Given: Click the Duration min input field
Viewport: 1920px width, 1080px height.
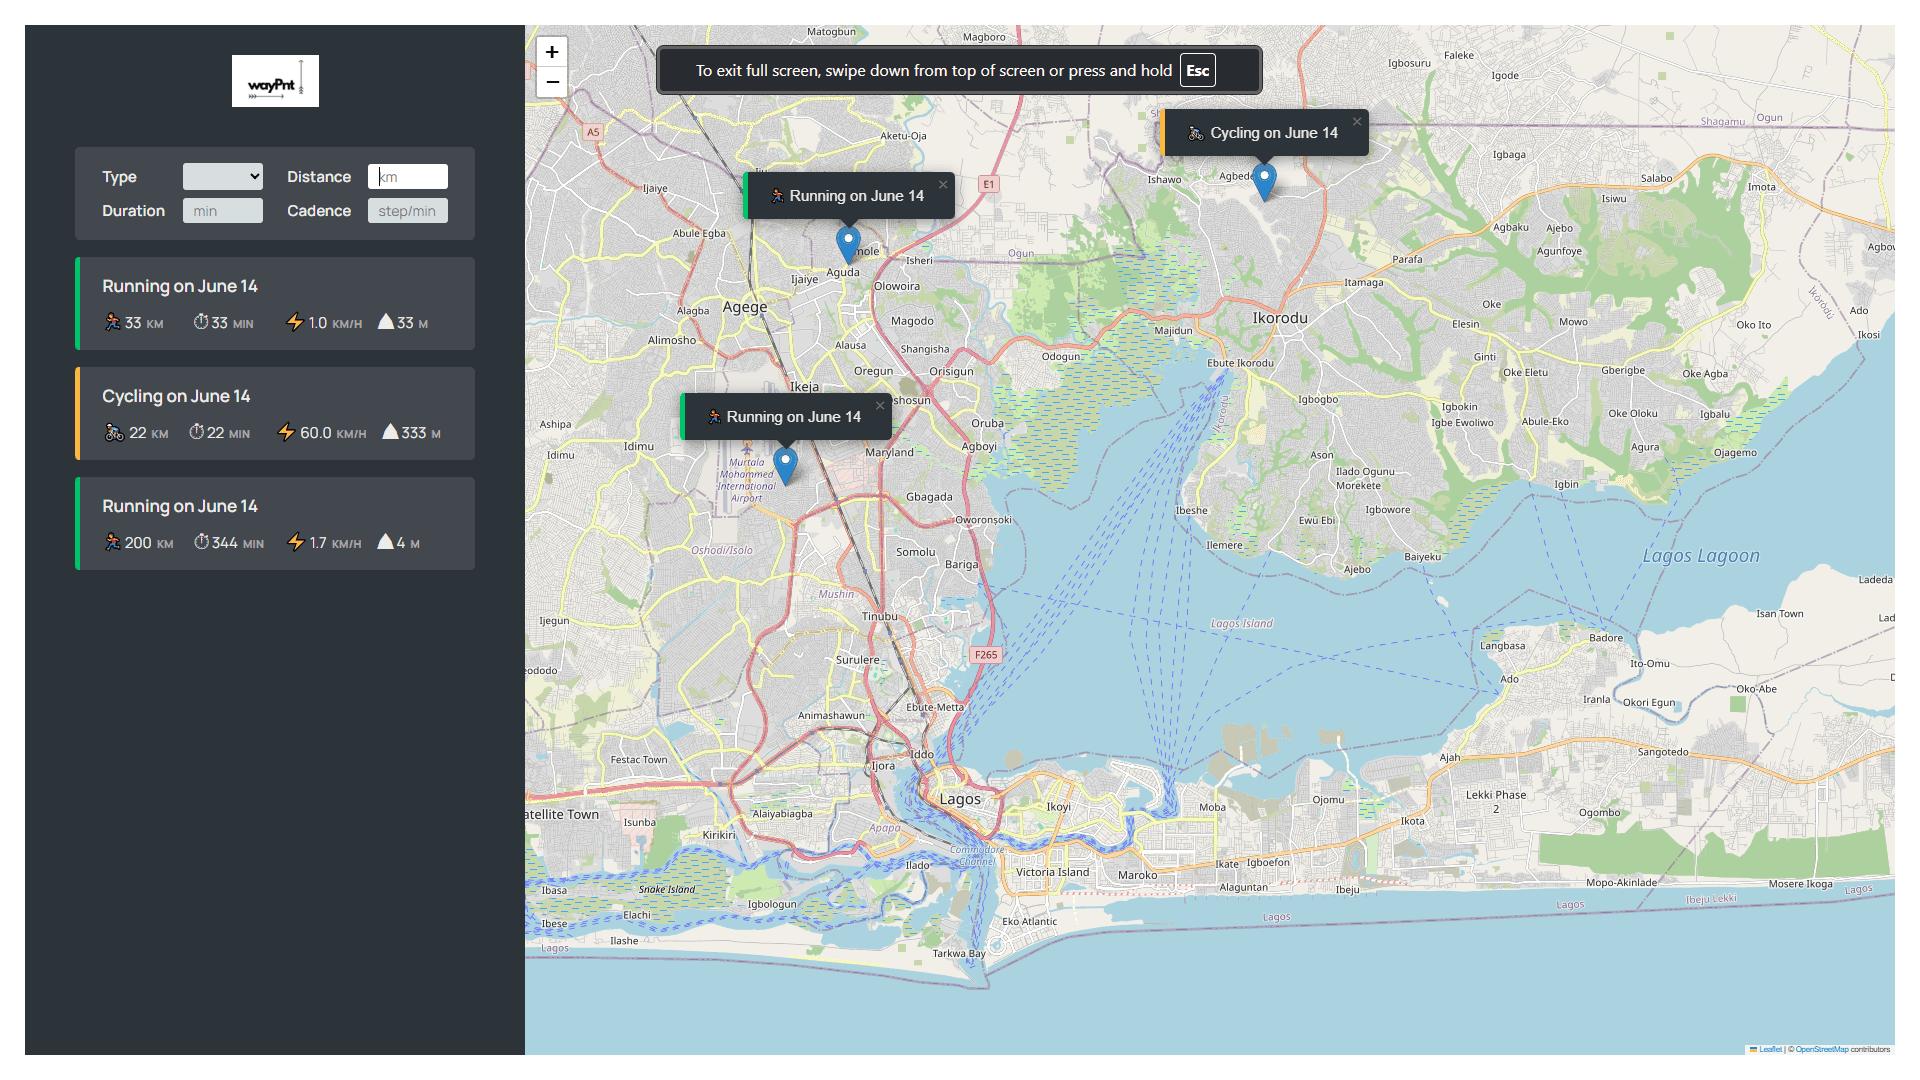Looking at the screenshot, I should click(x=222, y=211).
